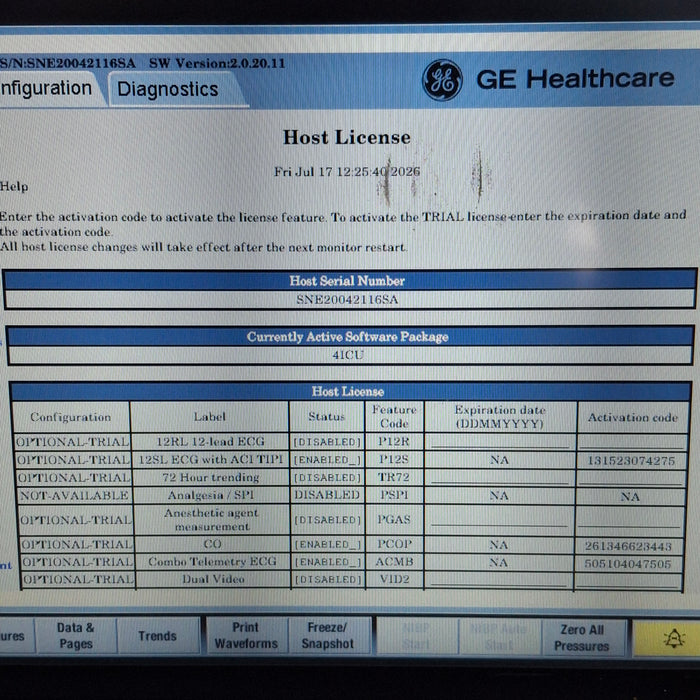Viewport: 700px width, 700px height.
Task: Click the Configuration column header
Action: (x=71, y=417)
